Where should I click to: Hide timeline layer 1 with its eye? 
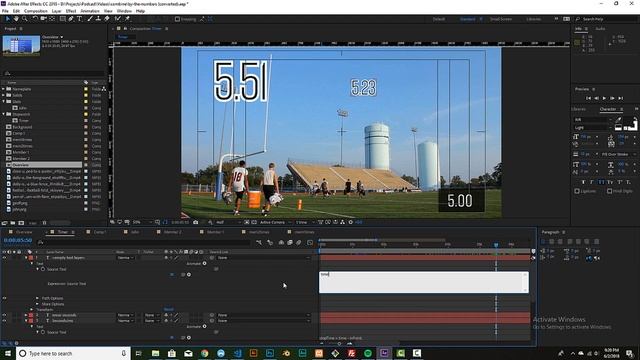[x=4, y=258]
